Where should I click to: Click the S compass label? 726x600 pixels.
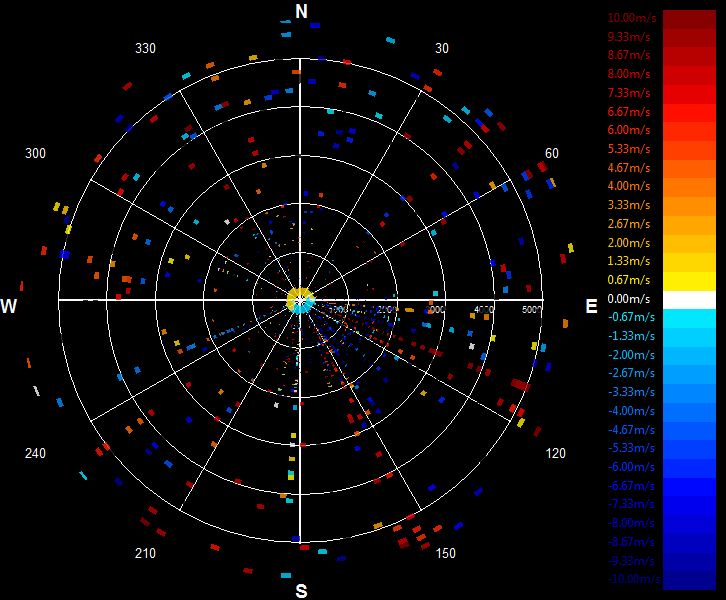[x=301, y=591]
